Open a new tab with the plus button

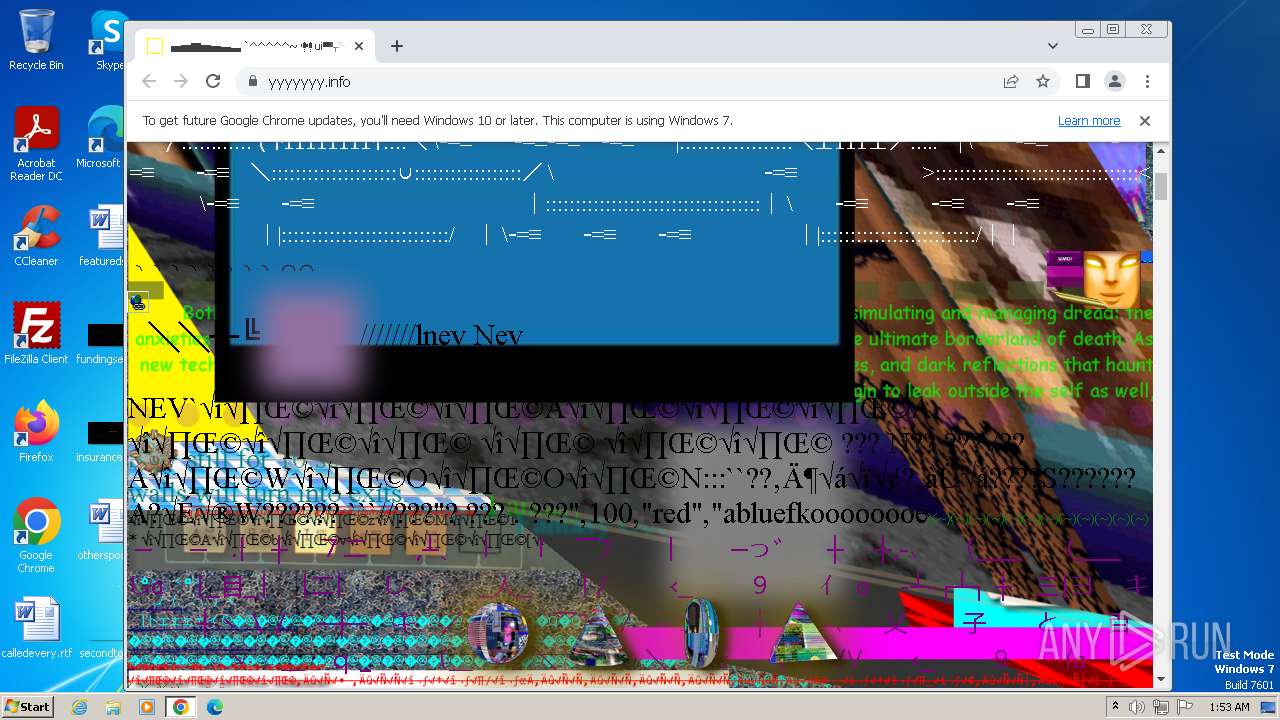point(397,46)
